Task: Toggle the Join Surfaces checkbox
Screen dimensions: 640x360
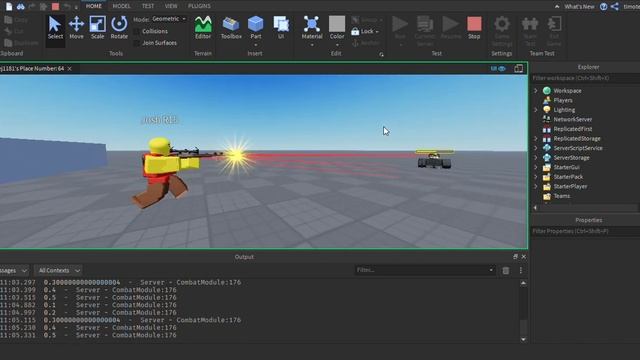Action: click(x=137, y=43)
